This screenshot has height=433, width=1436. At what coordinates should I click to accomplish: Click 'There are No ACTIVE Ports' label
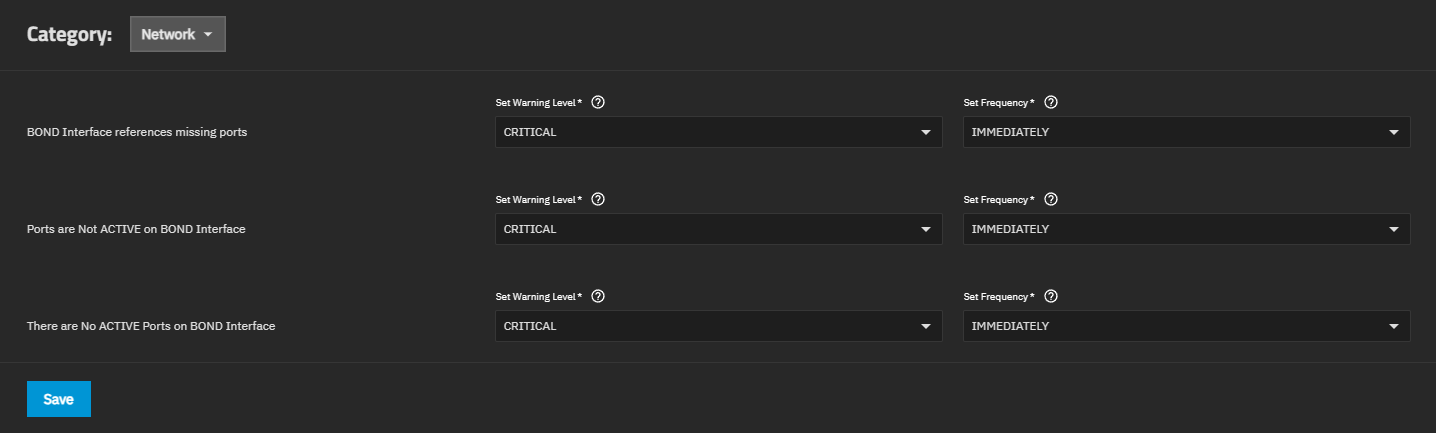(x=151, y=326)
